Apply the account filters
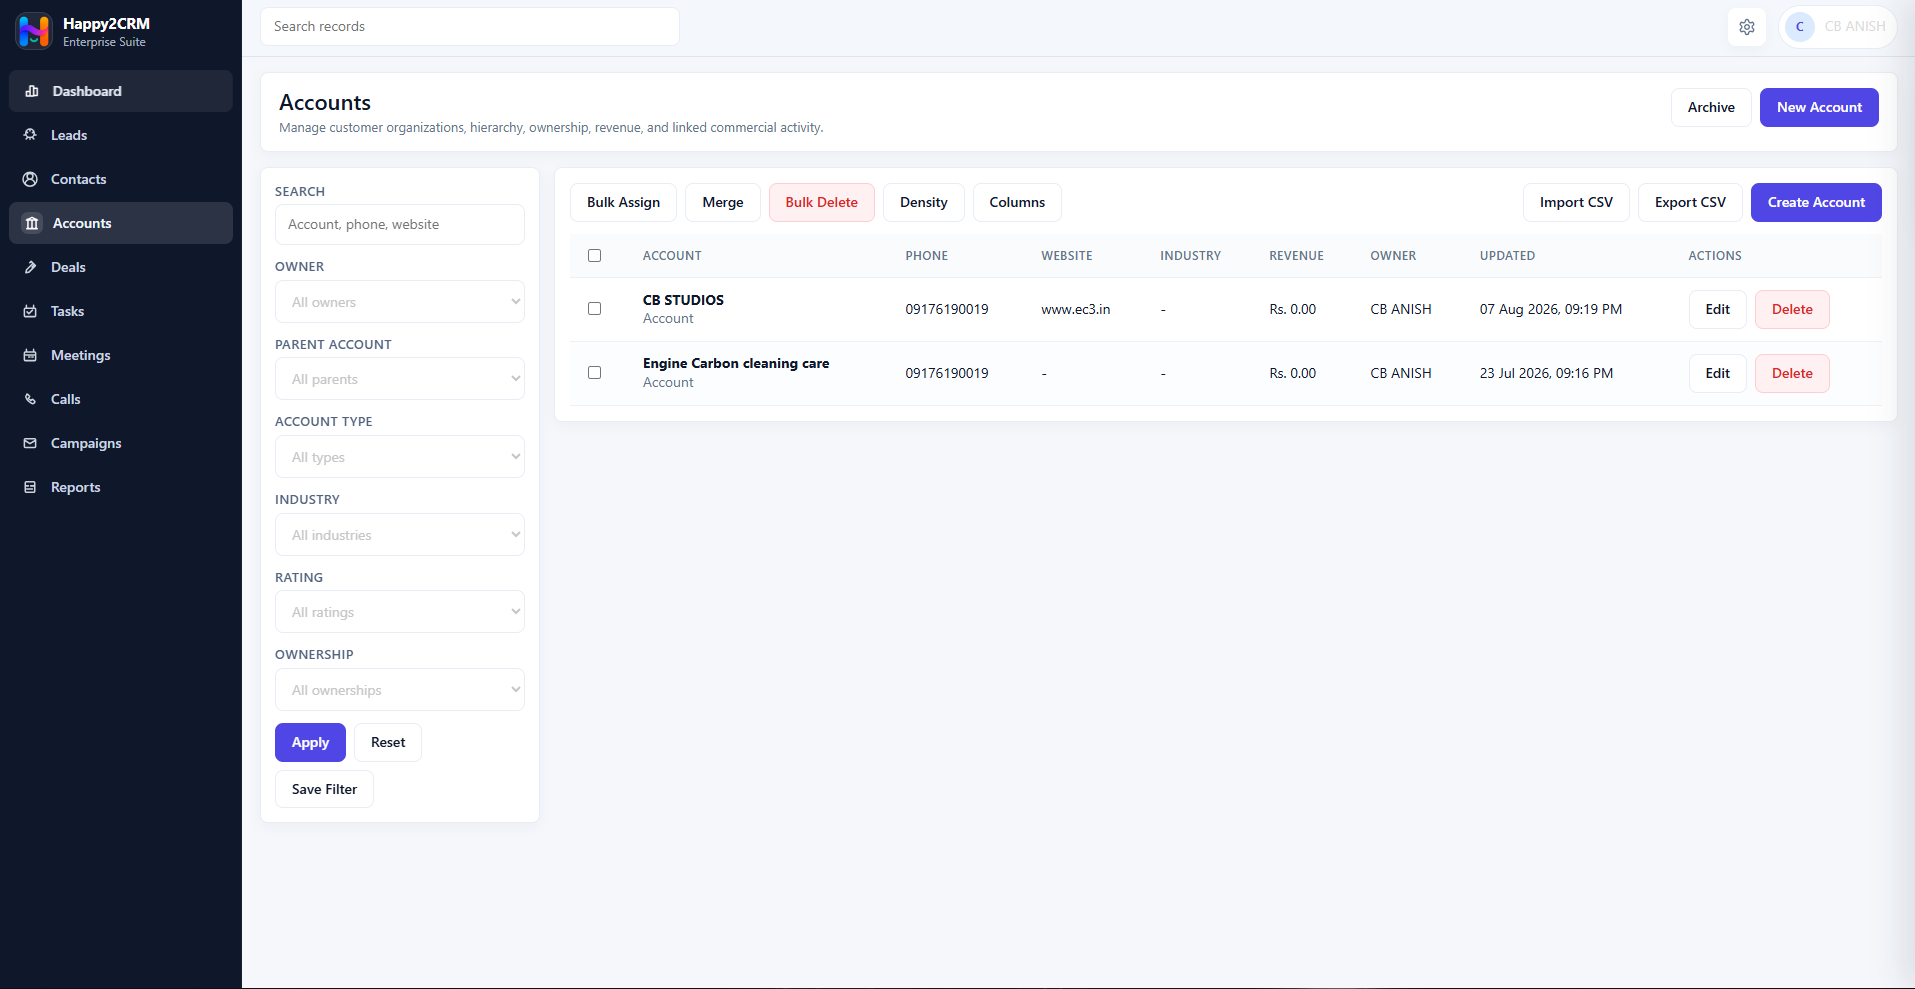This screenshot has height=989, width=1915. (x=310, y=742)
